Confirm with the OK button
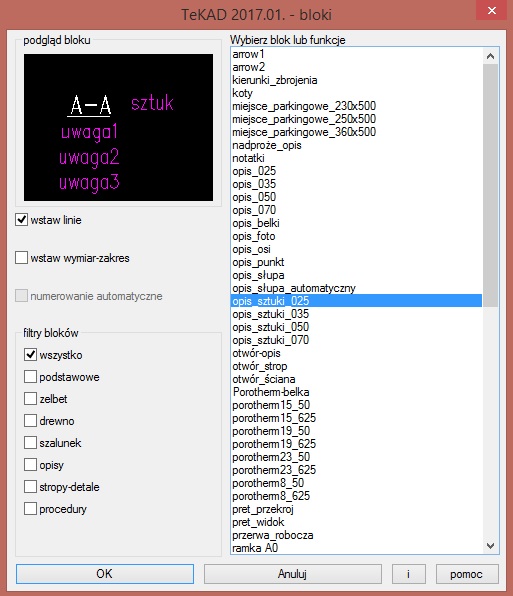Screen dimensions: 513x596 [x=105, y=574]
